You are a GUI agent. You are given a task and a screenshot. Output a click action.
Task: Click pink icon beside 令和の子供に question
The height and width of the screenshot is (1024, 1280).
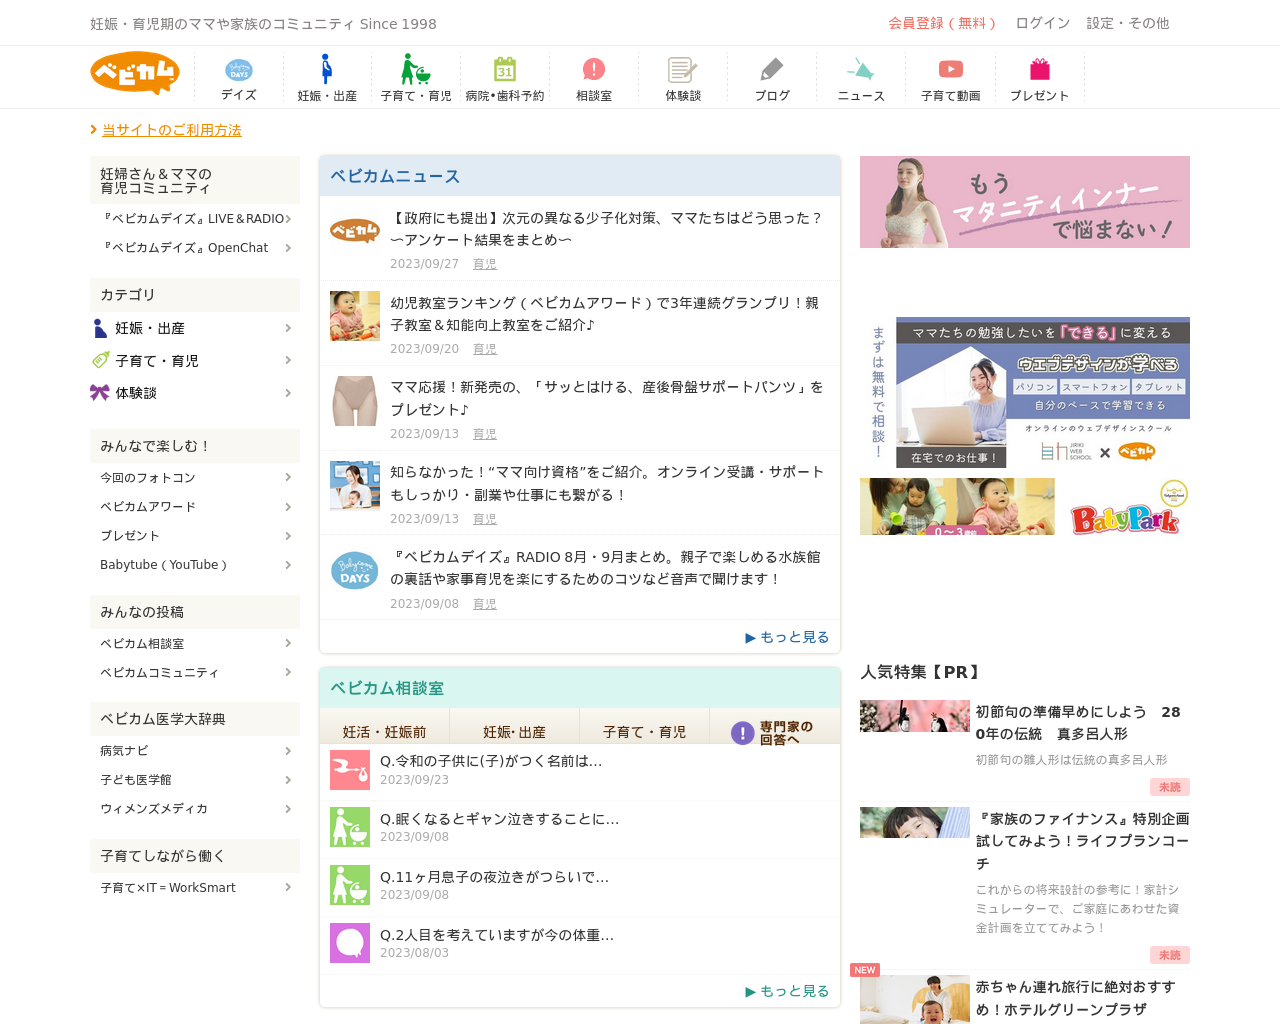tap(350, 770)
